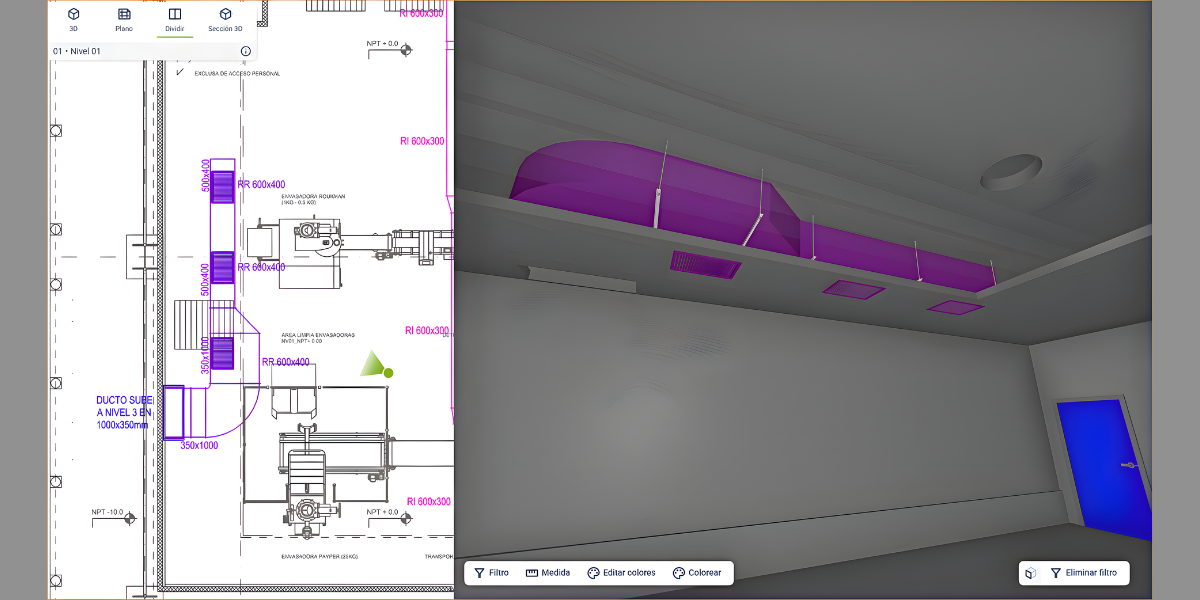Open Editar colores palette

click(x=621, y=573)
